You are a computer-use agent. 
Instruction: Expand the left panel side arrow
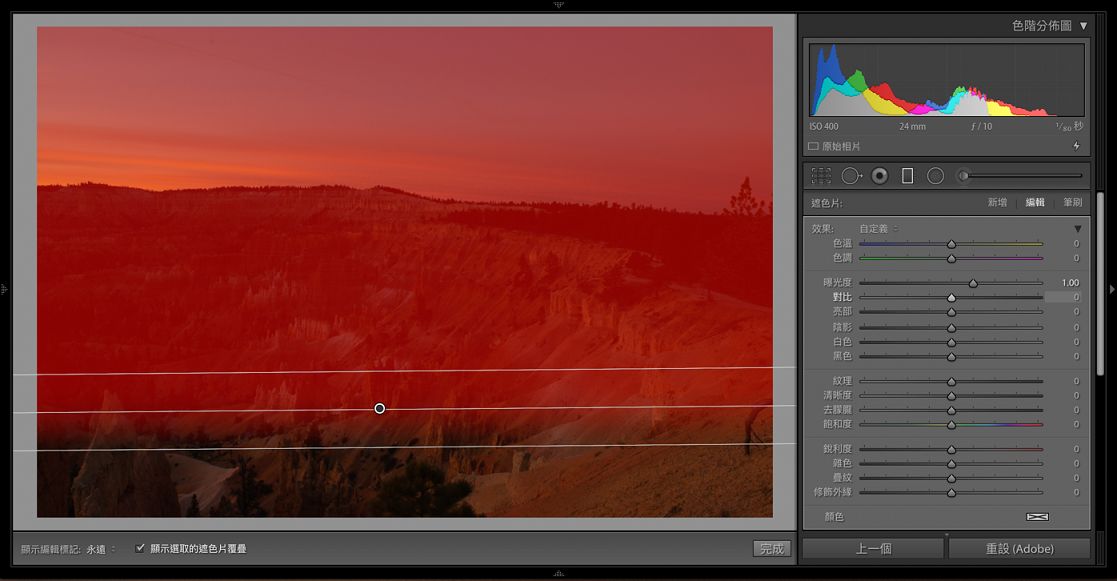[4, 289]
